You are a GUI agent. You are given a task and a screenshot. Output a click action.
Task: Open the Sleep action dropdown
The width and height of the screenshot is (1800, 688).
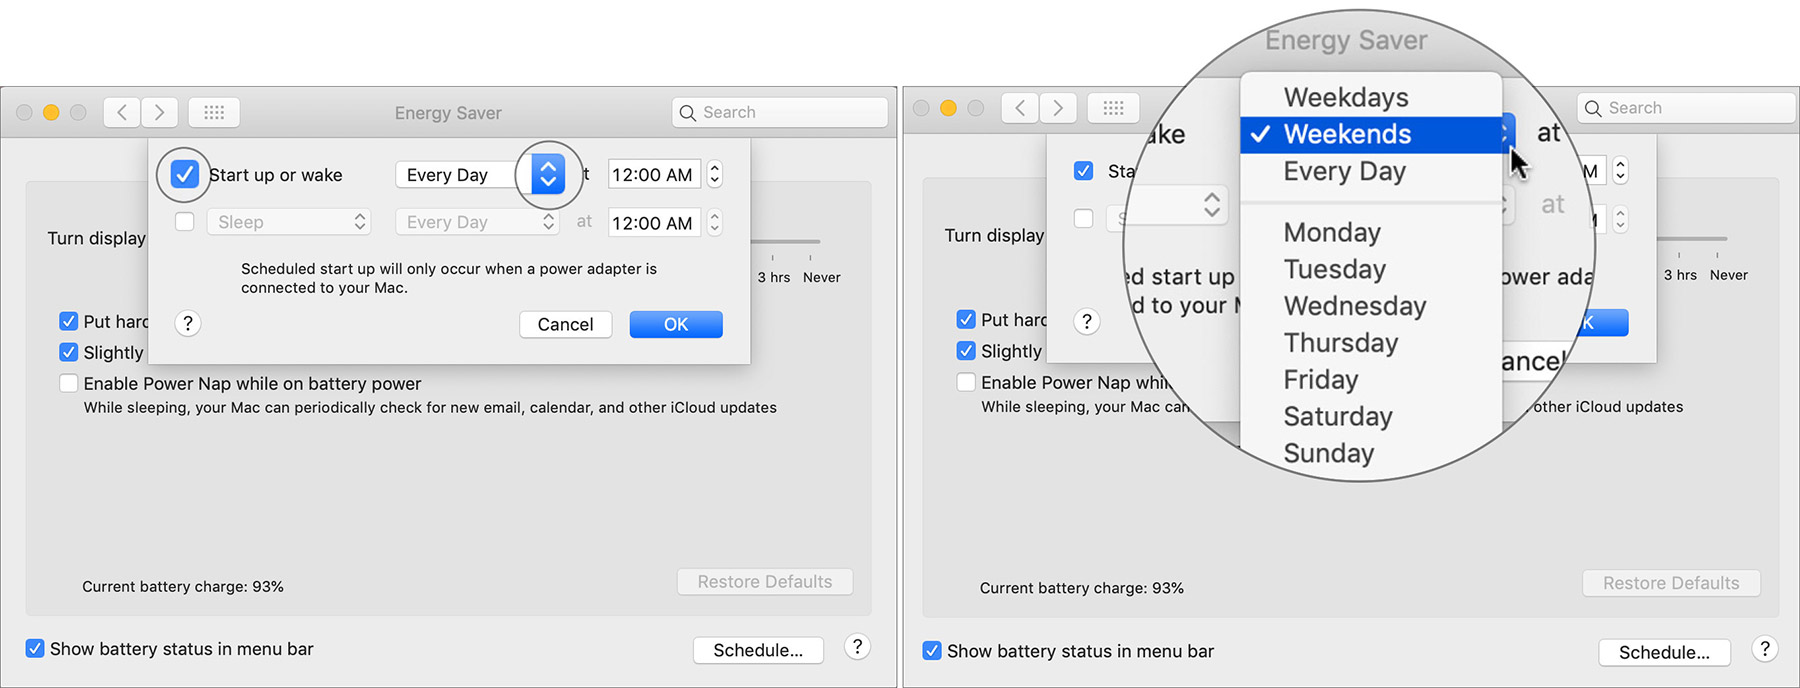(289, 222)
